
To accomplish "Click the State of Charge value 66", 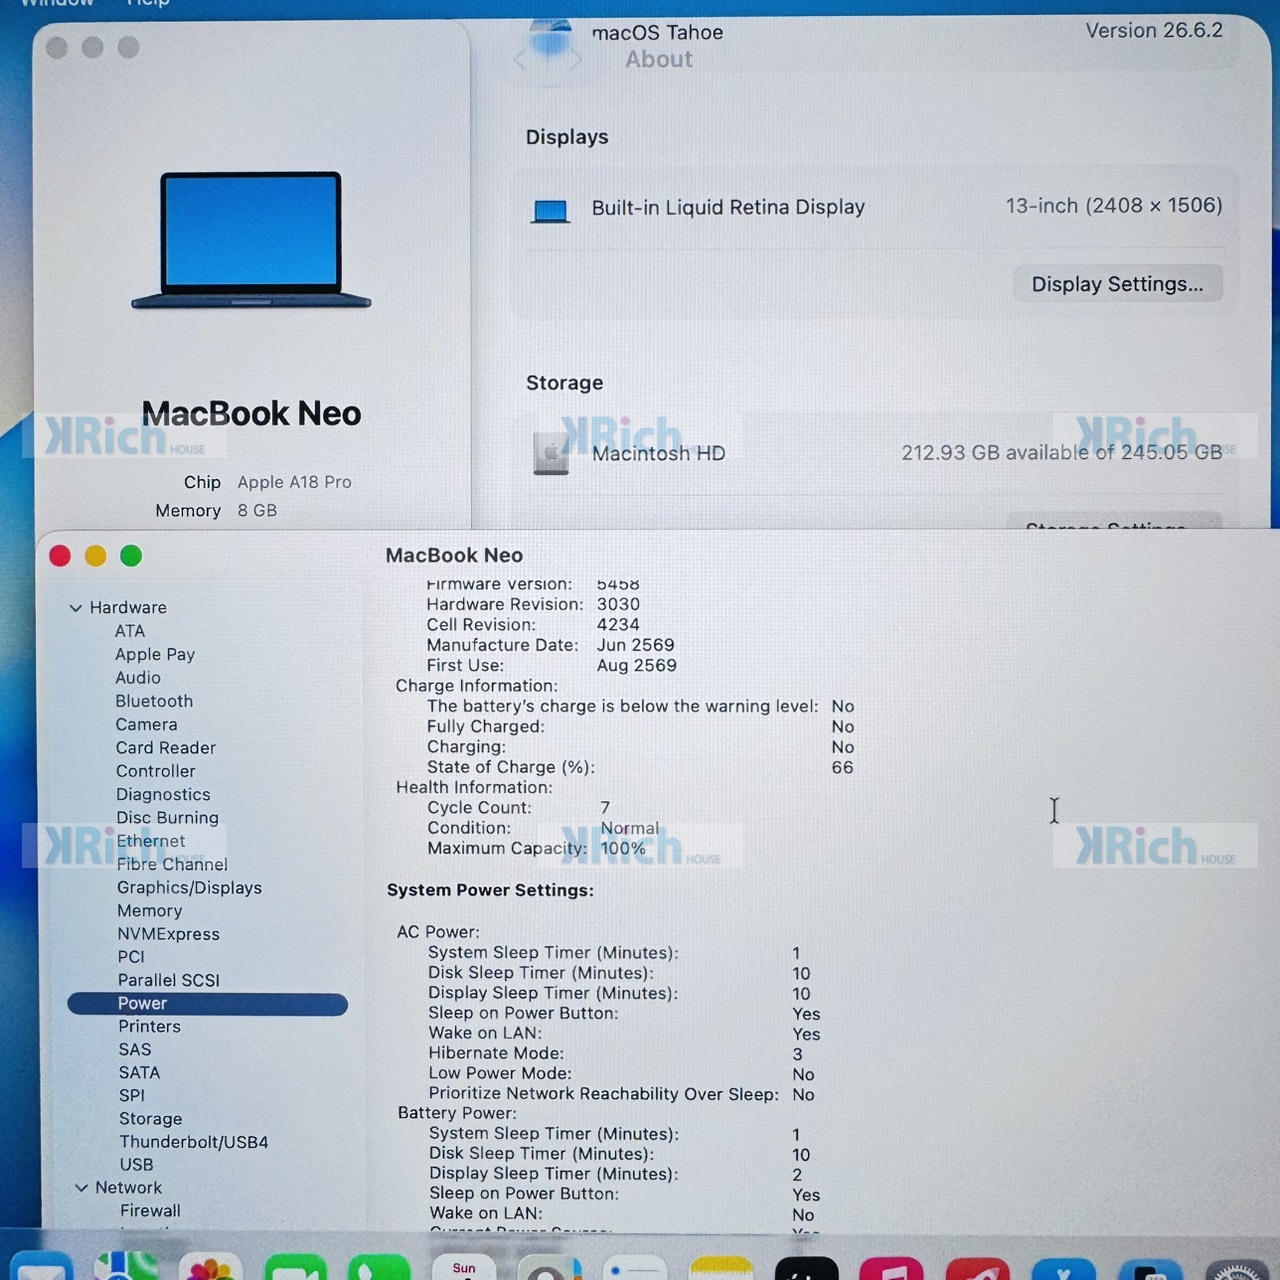I will [x=843, y=767].
